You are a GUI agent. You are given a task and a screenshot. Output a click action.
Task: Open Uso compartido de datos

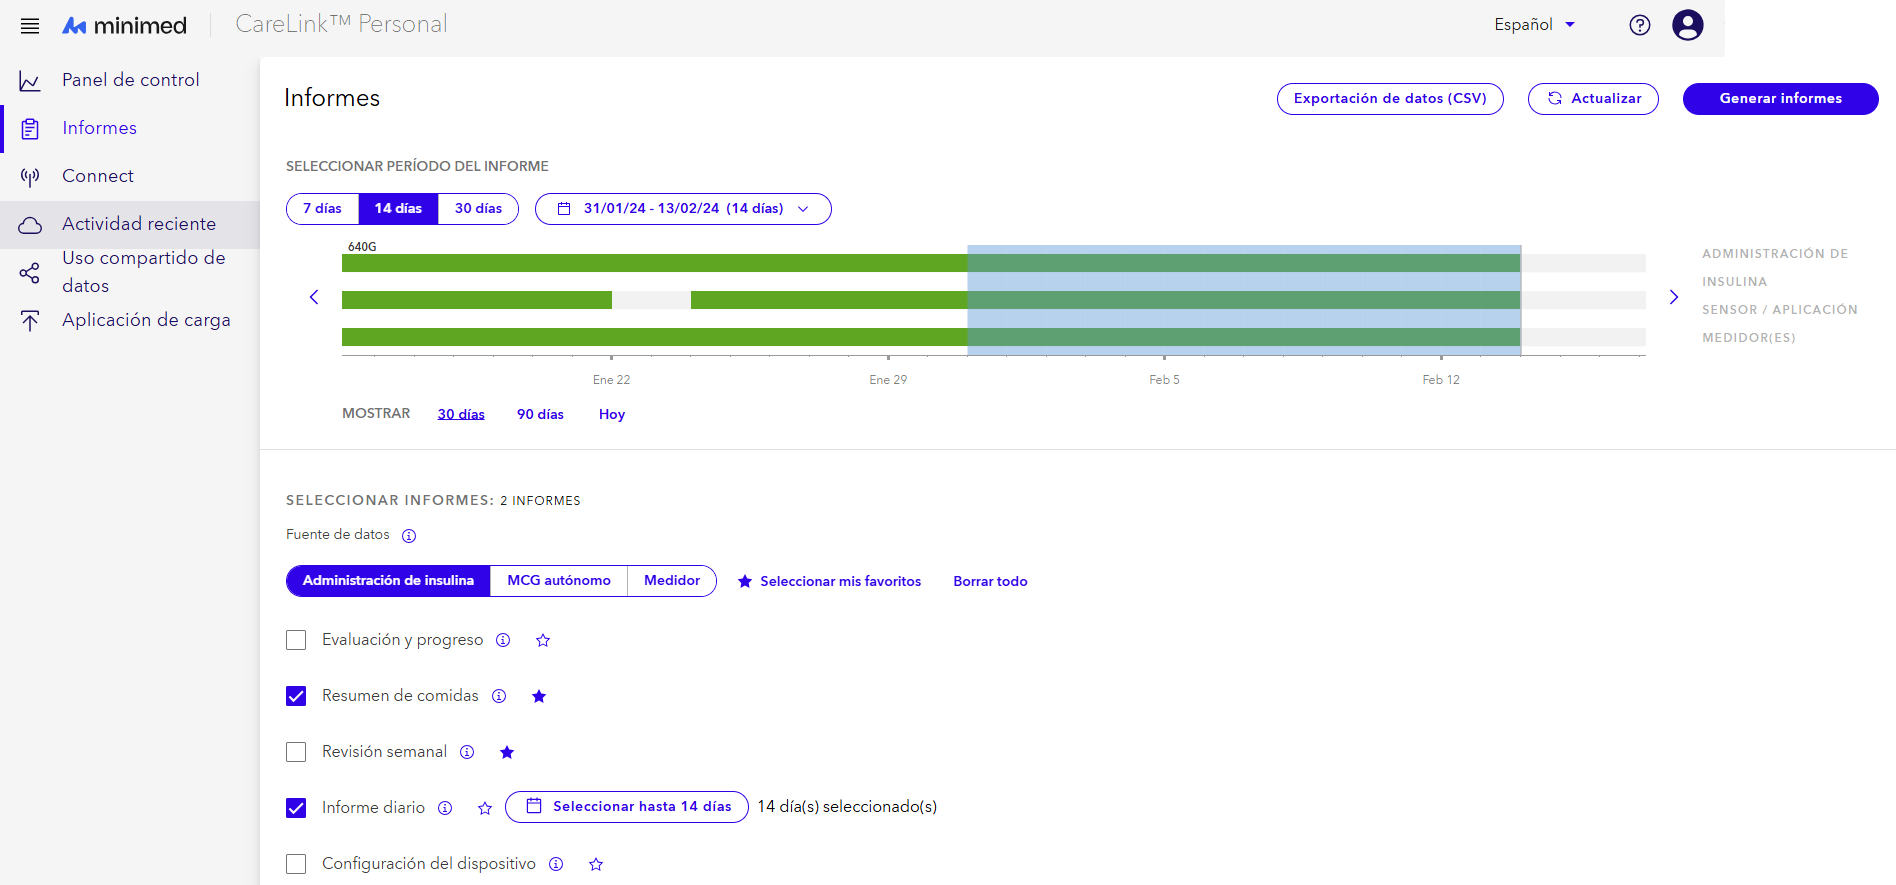[x=130, y=272]
